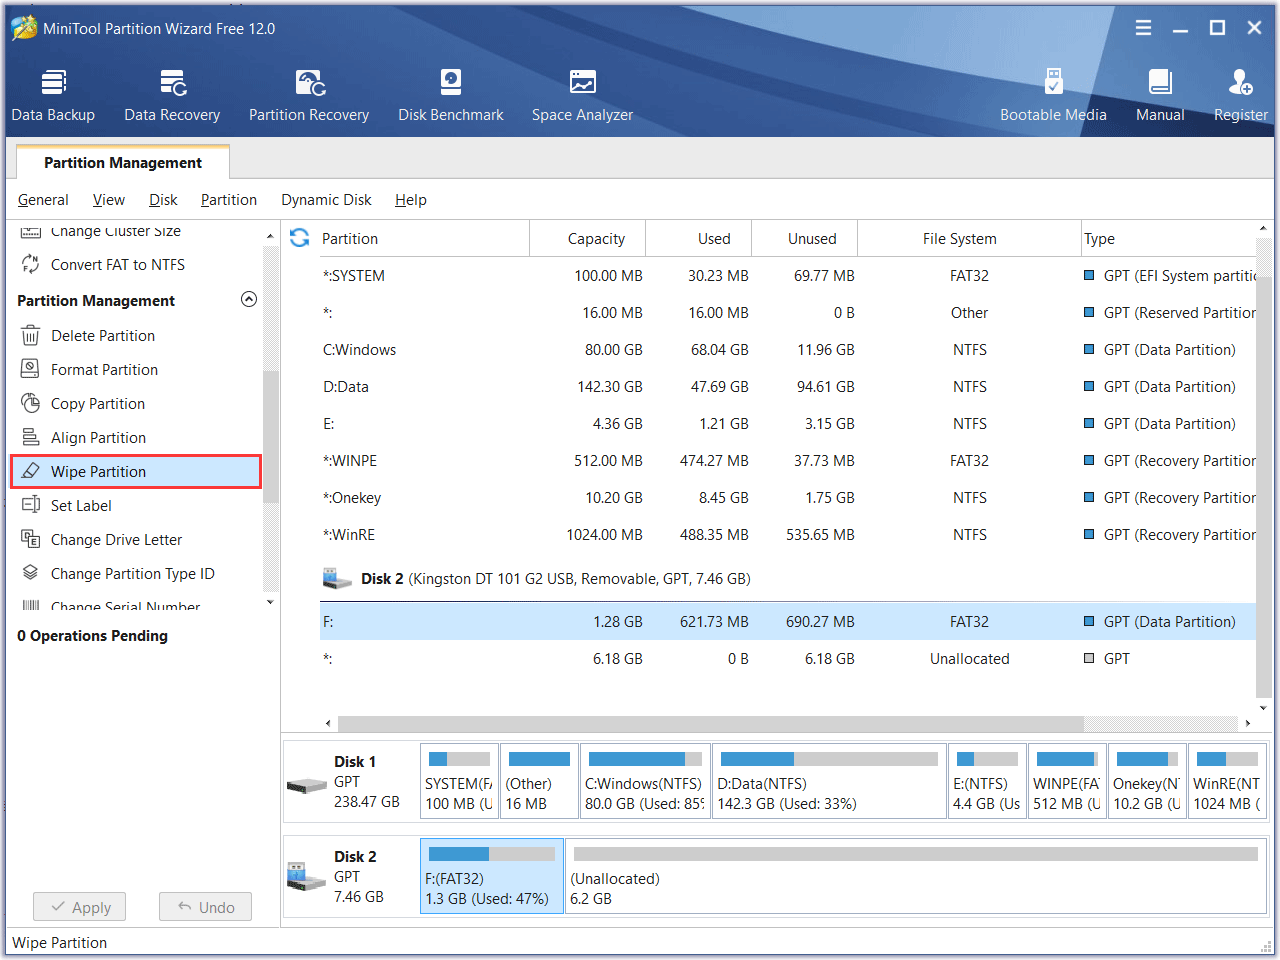Open Space Analyzer

582,96
